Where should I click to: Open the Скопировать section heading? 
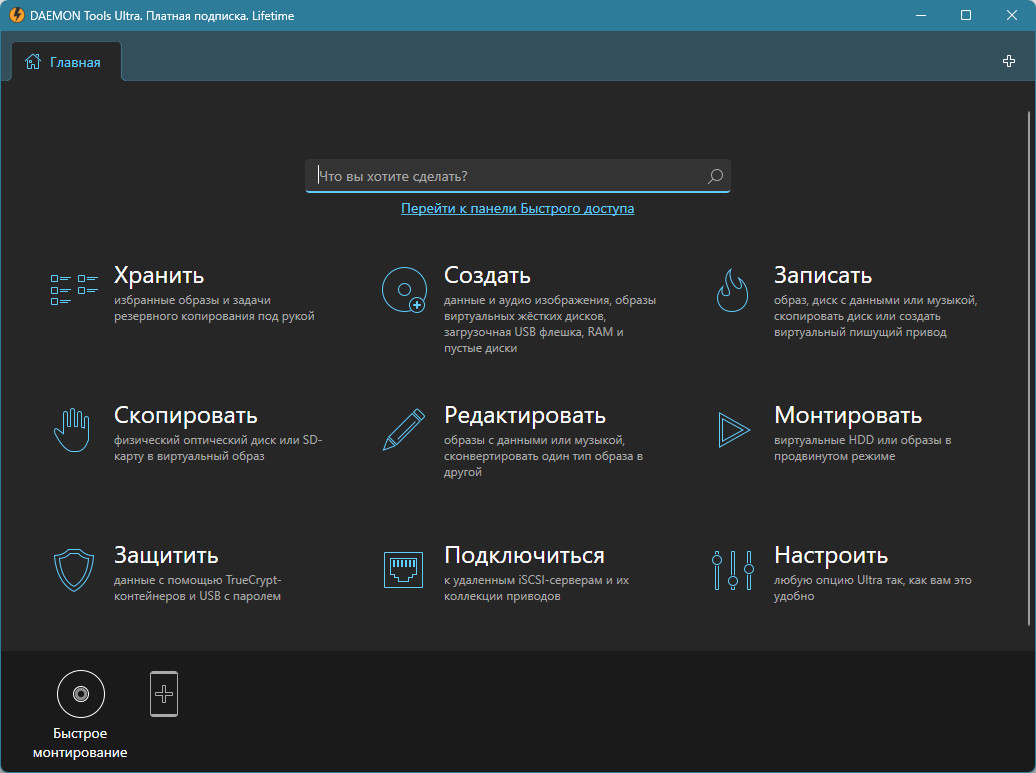pos(186,415)
